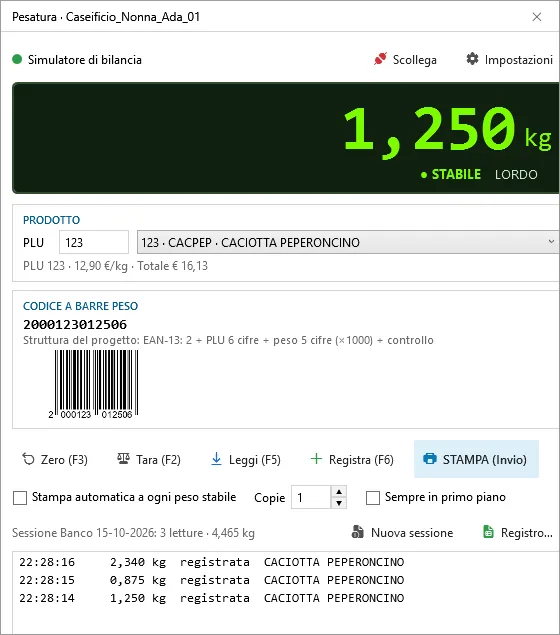Click the STABILE indicator
This screenshot has height=635, width=560.
pyautogui.click(x=451, y=175)
